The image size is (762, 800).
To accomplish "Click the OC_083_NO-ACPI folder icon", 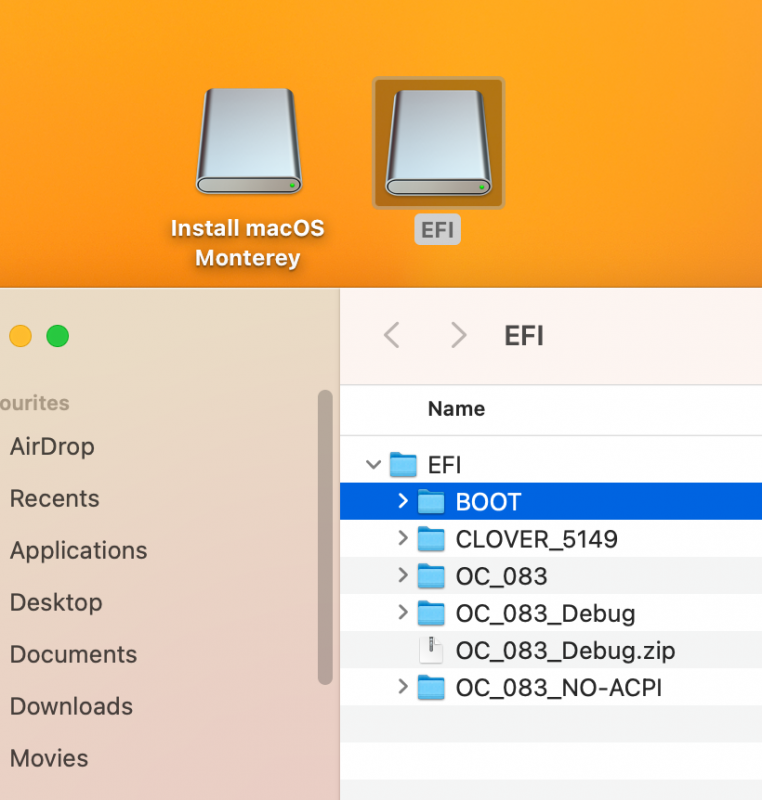I will [431, 688].
